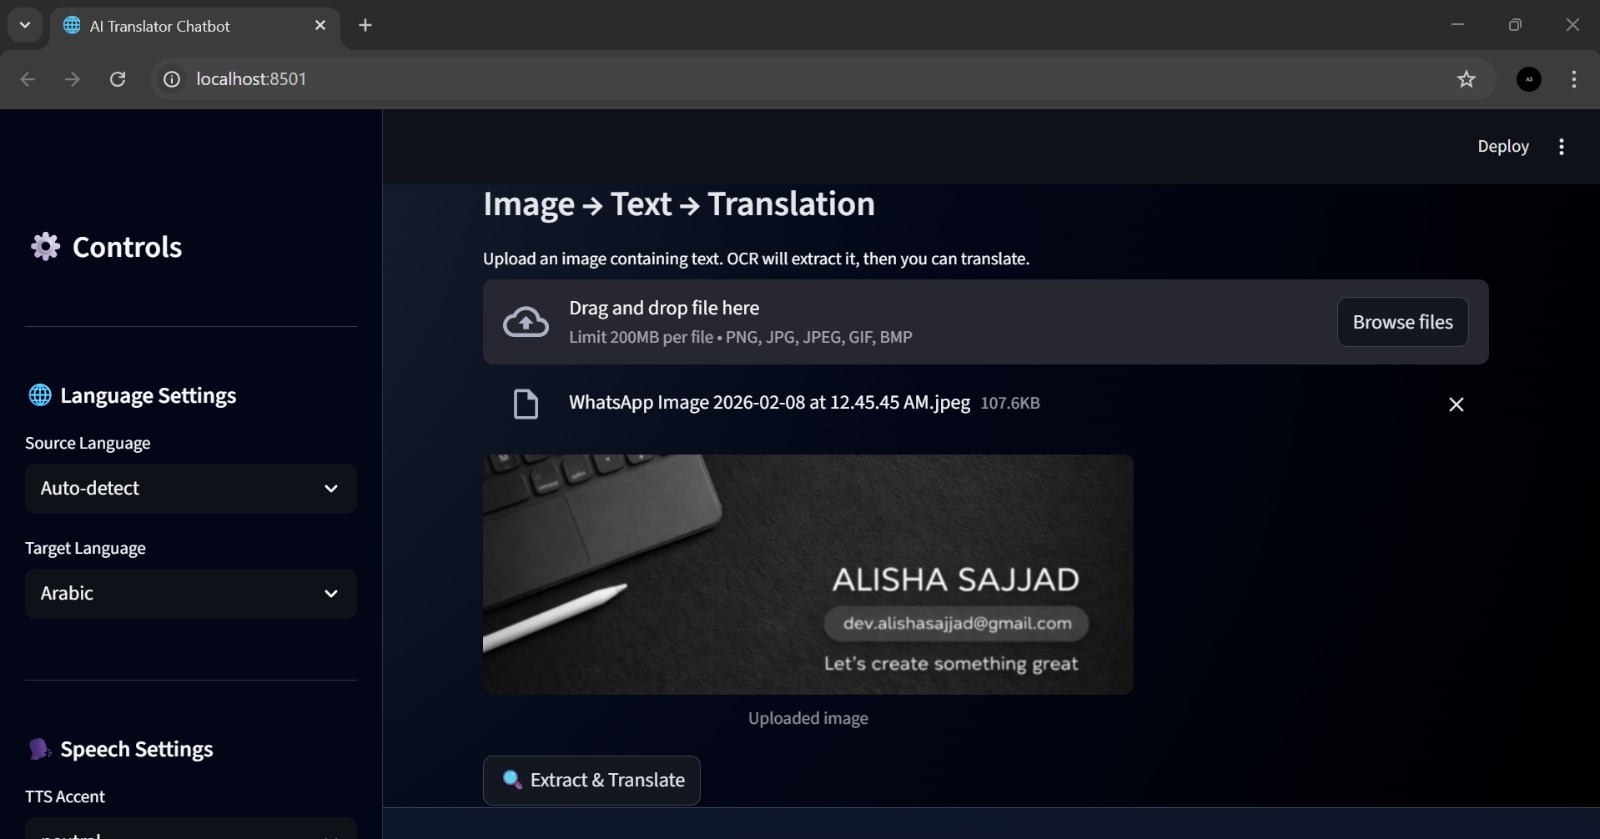Reload the localhost page
Screen dimensions: 1600x839
click(x=117, y=79)
